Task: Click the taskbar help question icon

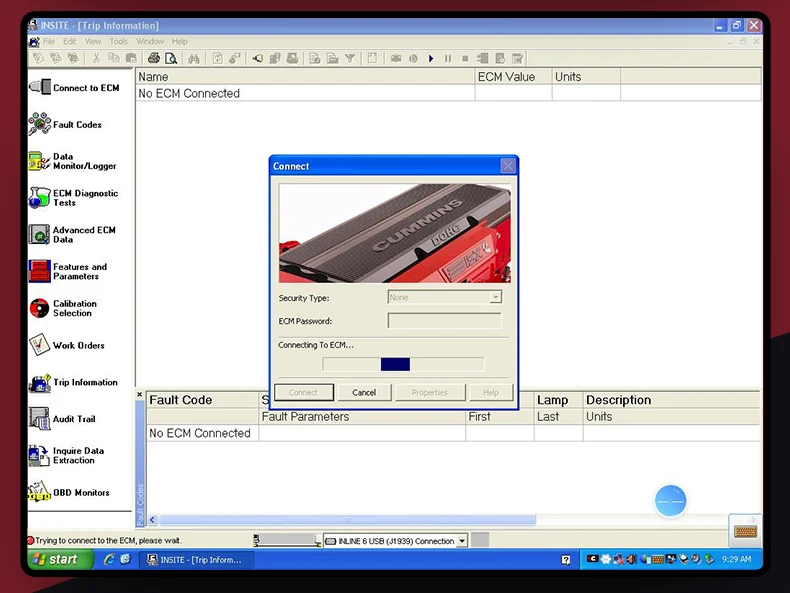Action: (565, 559)
